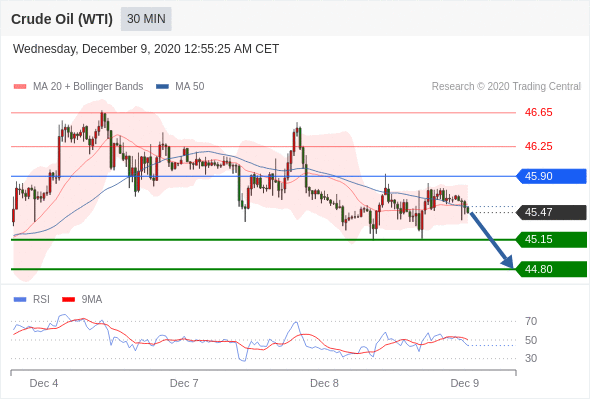
Task: Click the MA 50 legend label
Action: pos(190,87)
